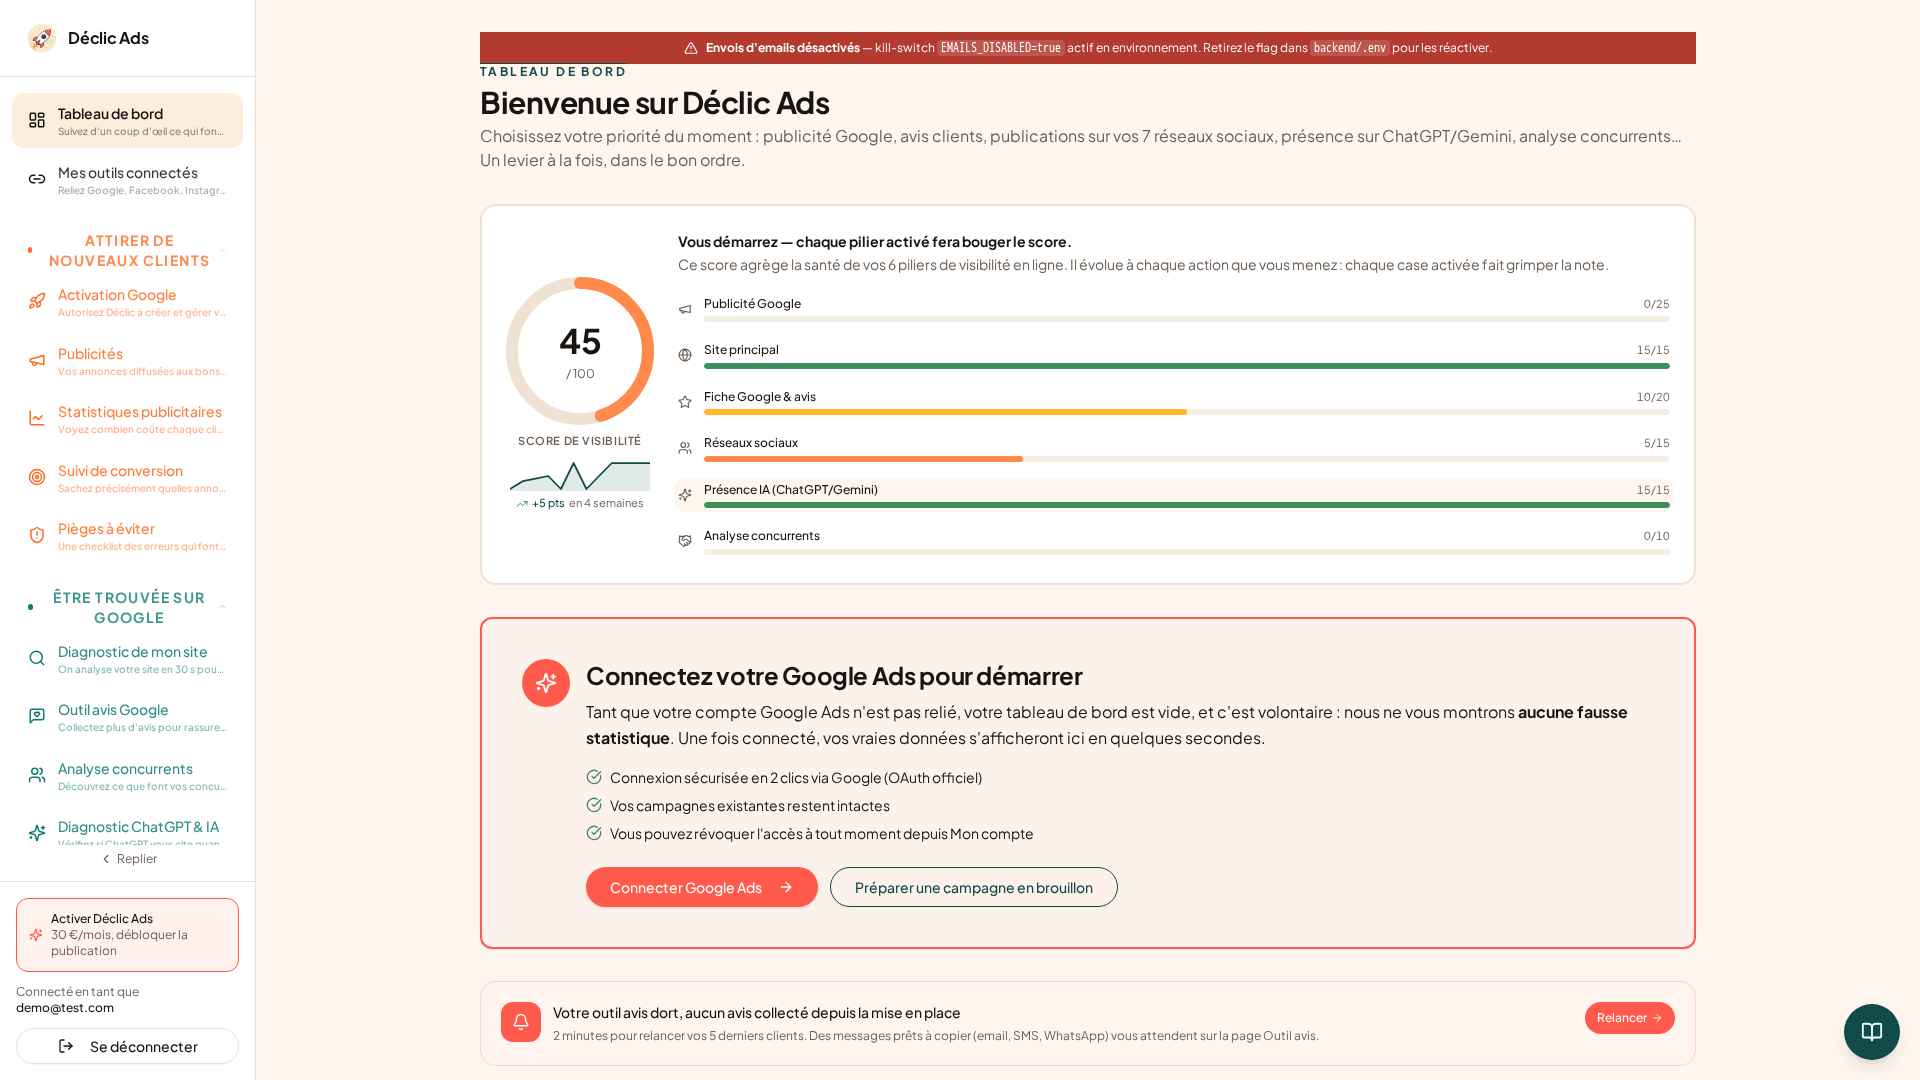The height and width of the screenshot is (1080, 1920).
Task: Click the Déclic Ads rocket logo
Action: [x=41, y=38]
